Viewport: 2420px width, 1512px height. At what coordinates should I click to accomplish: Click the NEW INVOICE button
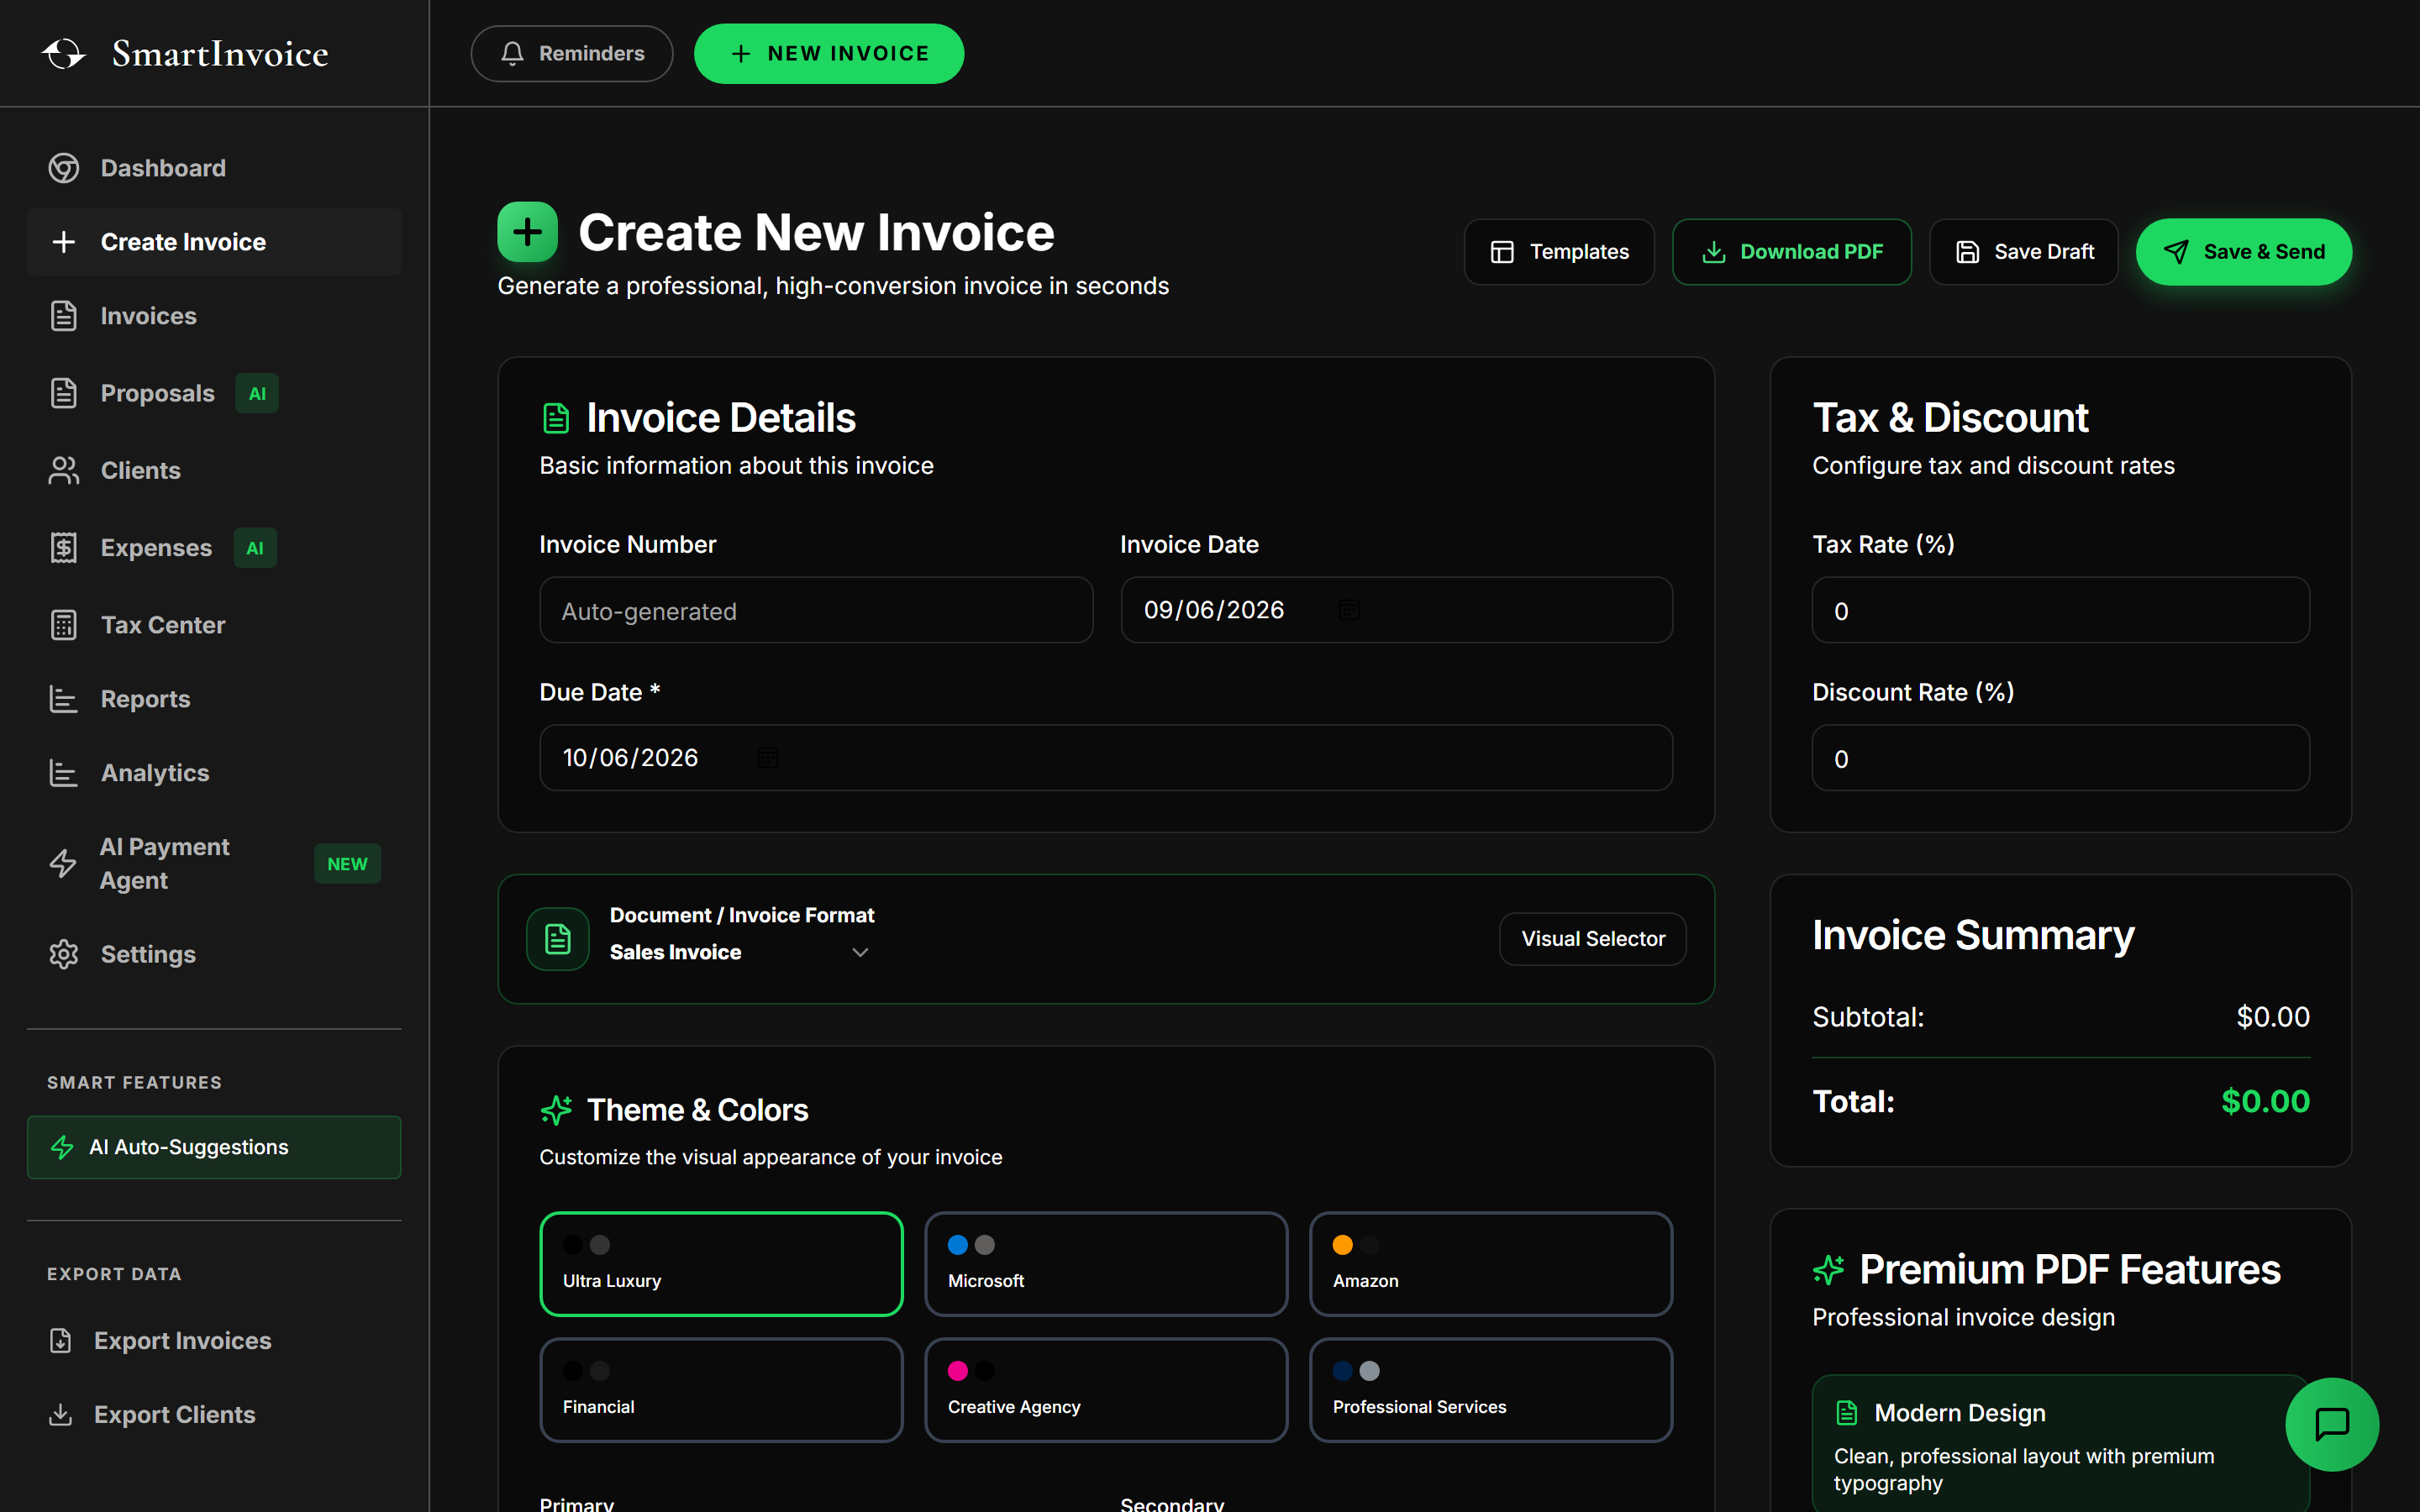(829, 53)
